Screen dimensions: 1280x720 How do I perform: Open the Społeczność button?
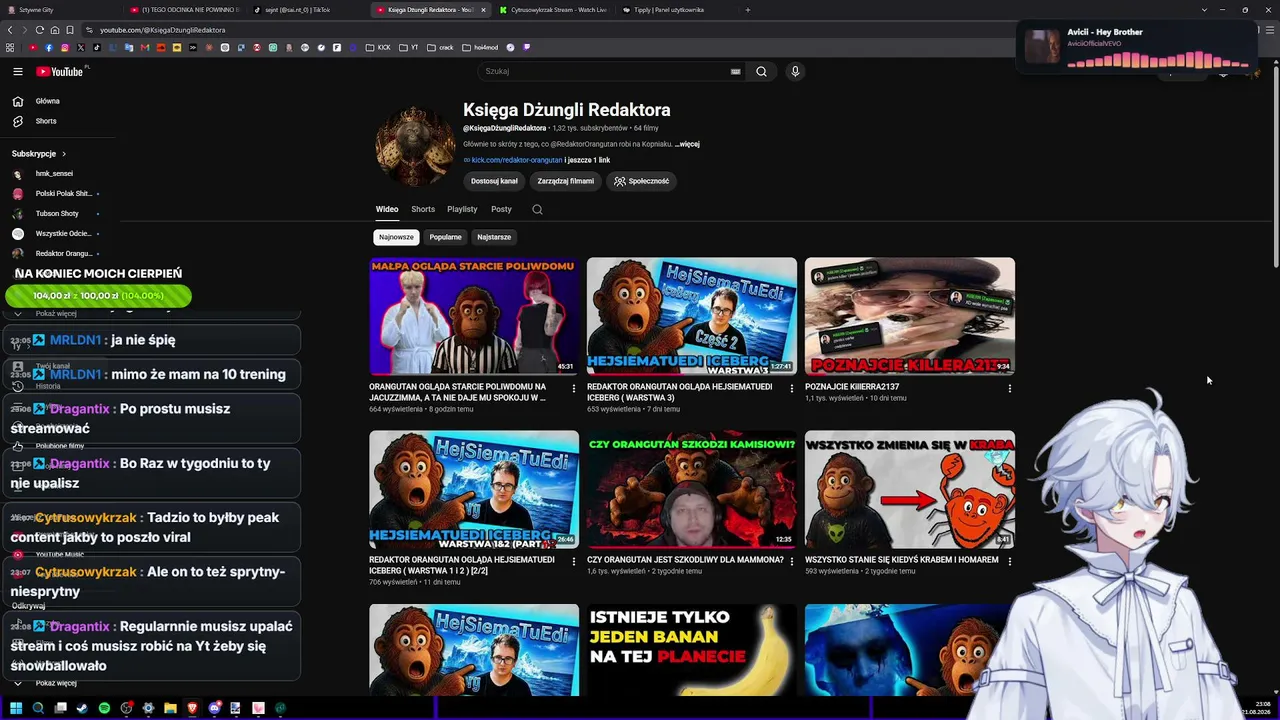[641, 181]
